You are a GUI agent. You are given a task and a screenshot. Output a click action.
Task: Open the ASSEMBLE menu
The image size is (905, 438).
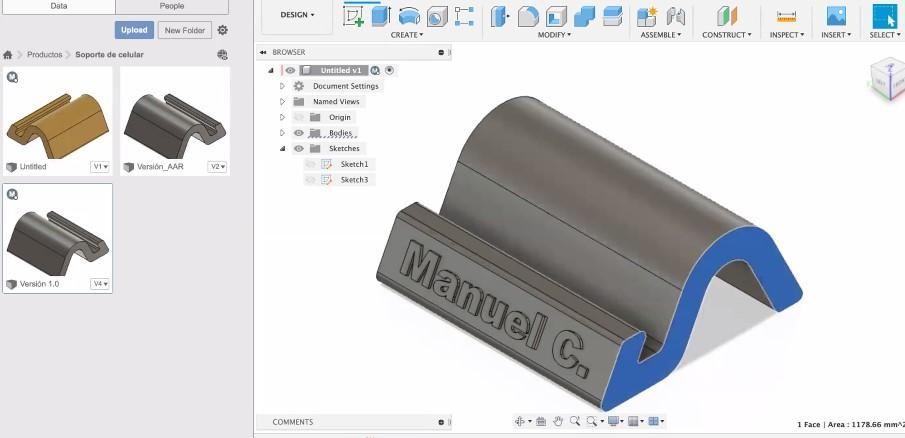[x=661, y=35]
